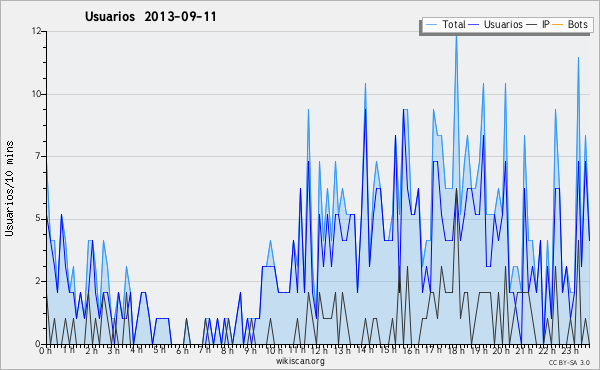Click the y-axis value '0'

coord(38,343)
